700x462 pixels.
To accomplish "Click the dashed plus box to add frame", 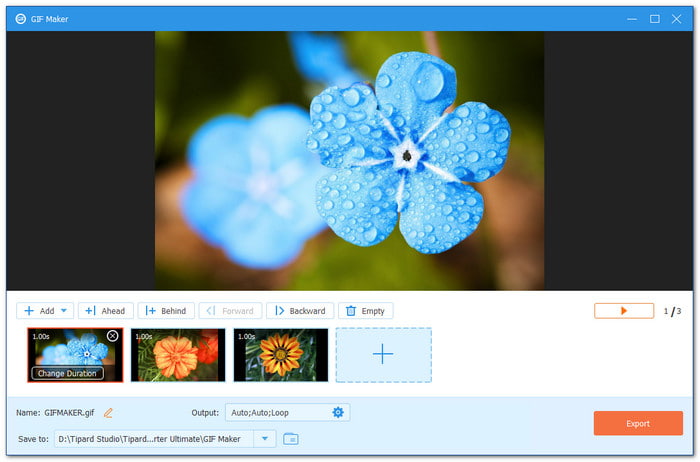I will click(383, 355).
